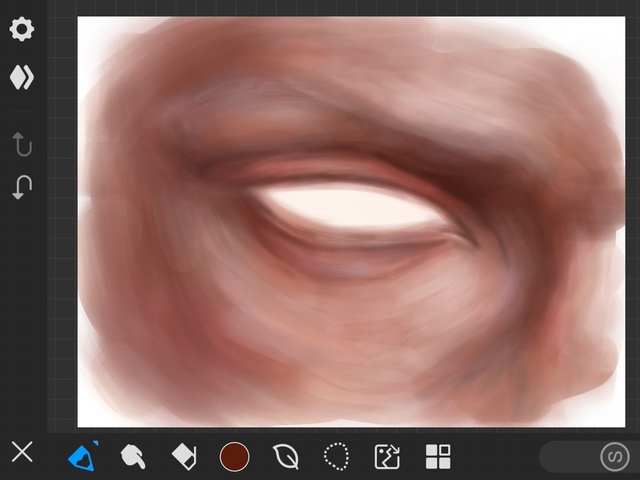640x480 pixels.
Task: Select the smudge blend tool
Action: [132, 457]
